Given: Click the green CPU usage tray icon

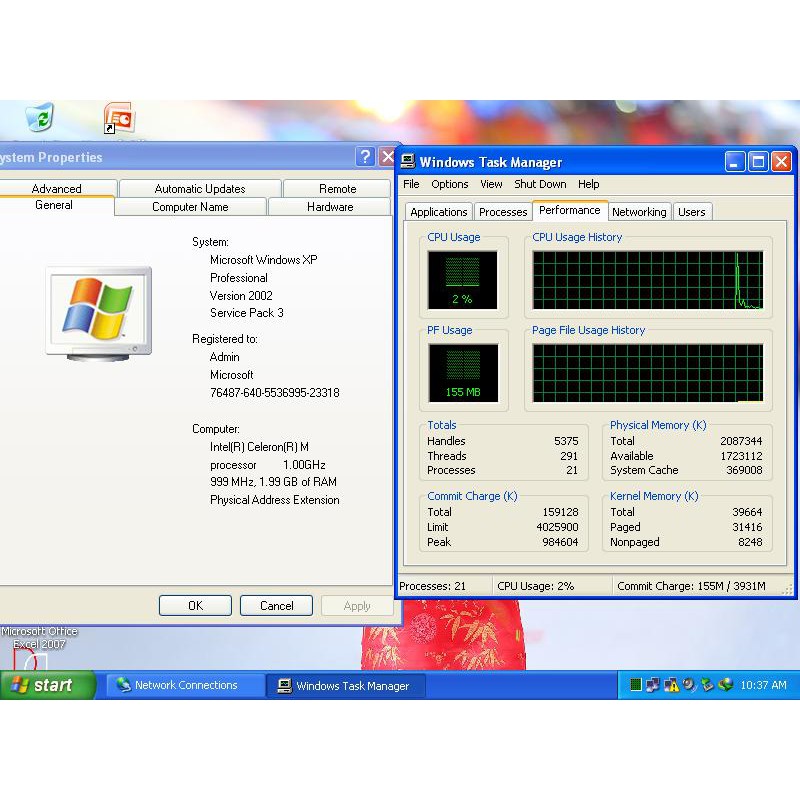Looking at the screenshot, I should click(x=635, y=685).
